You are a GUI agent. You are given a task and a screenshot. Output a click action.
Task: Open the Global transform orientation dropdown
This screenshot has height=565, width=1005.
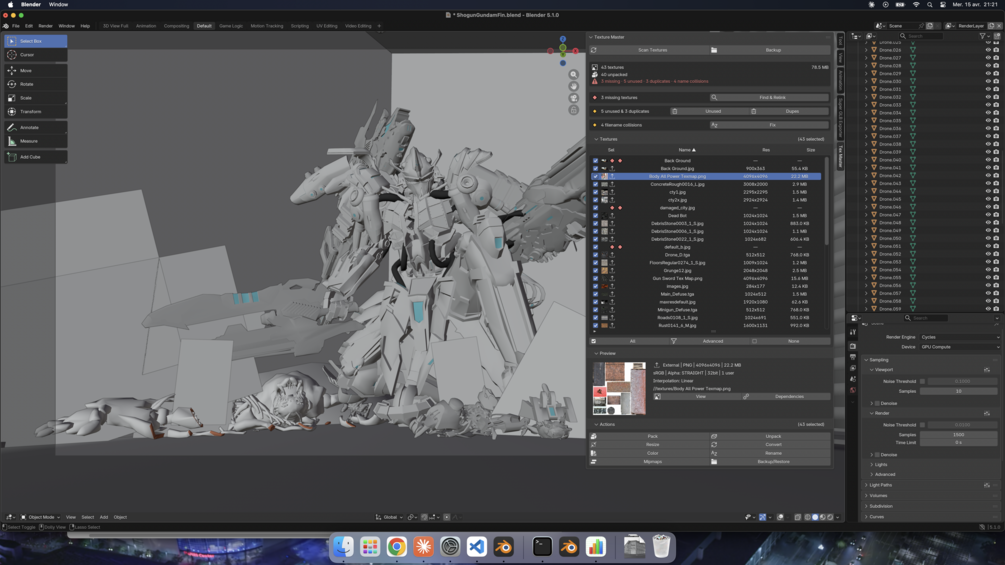[389, 517]
